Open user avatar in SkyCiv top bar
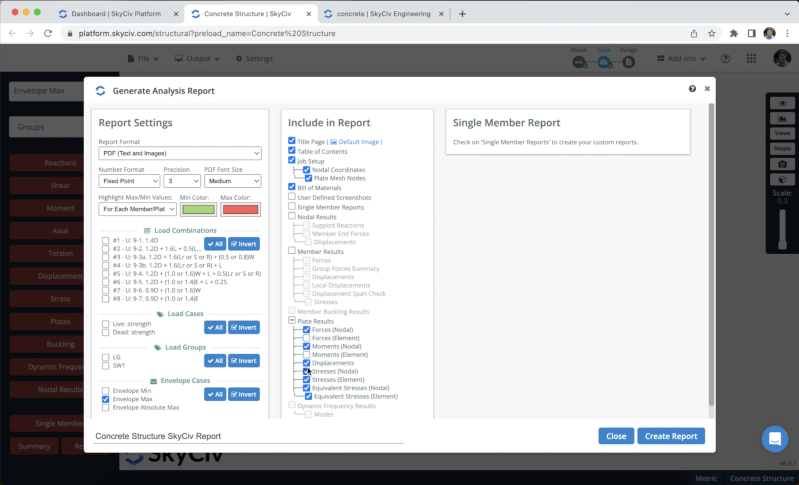799x485 pixels. click(x=782, y=59)
